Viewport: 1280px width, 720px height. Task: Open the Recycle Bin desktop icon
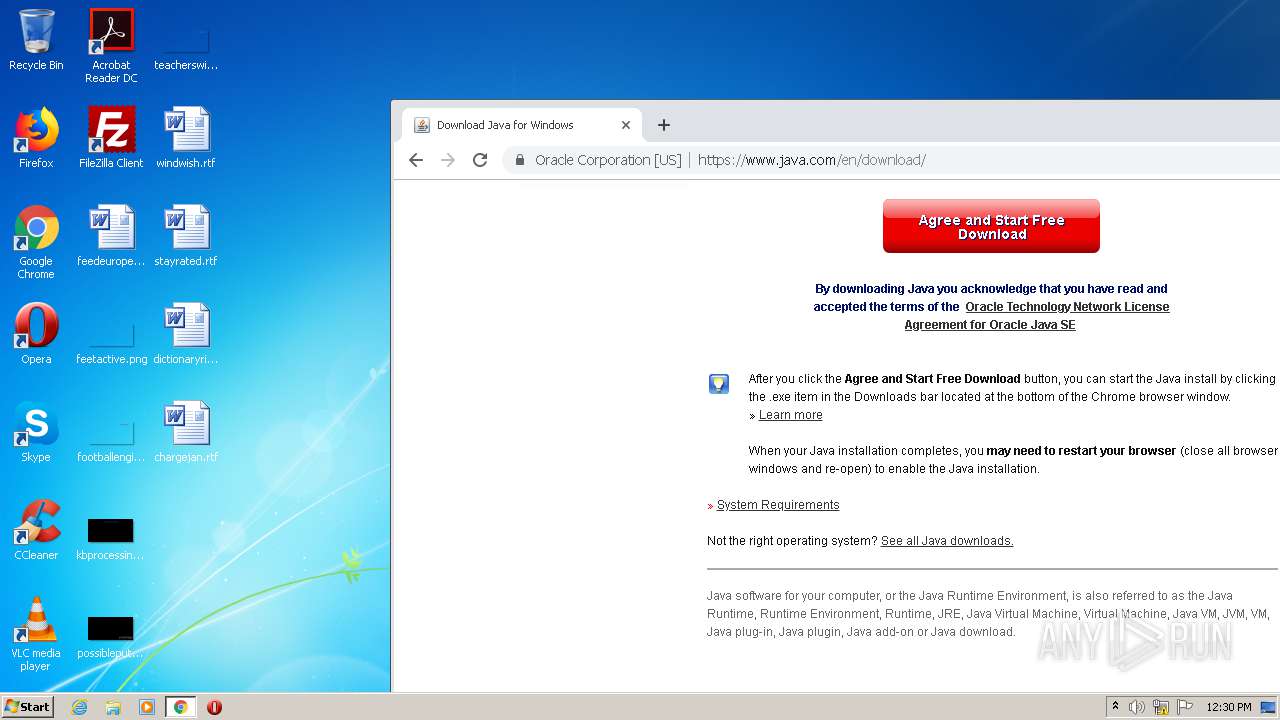(x=36, y=40)
